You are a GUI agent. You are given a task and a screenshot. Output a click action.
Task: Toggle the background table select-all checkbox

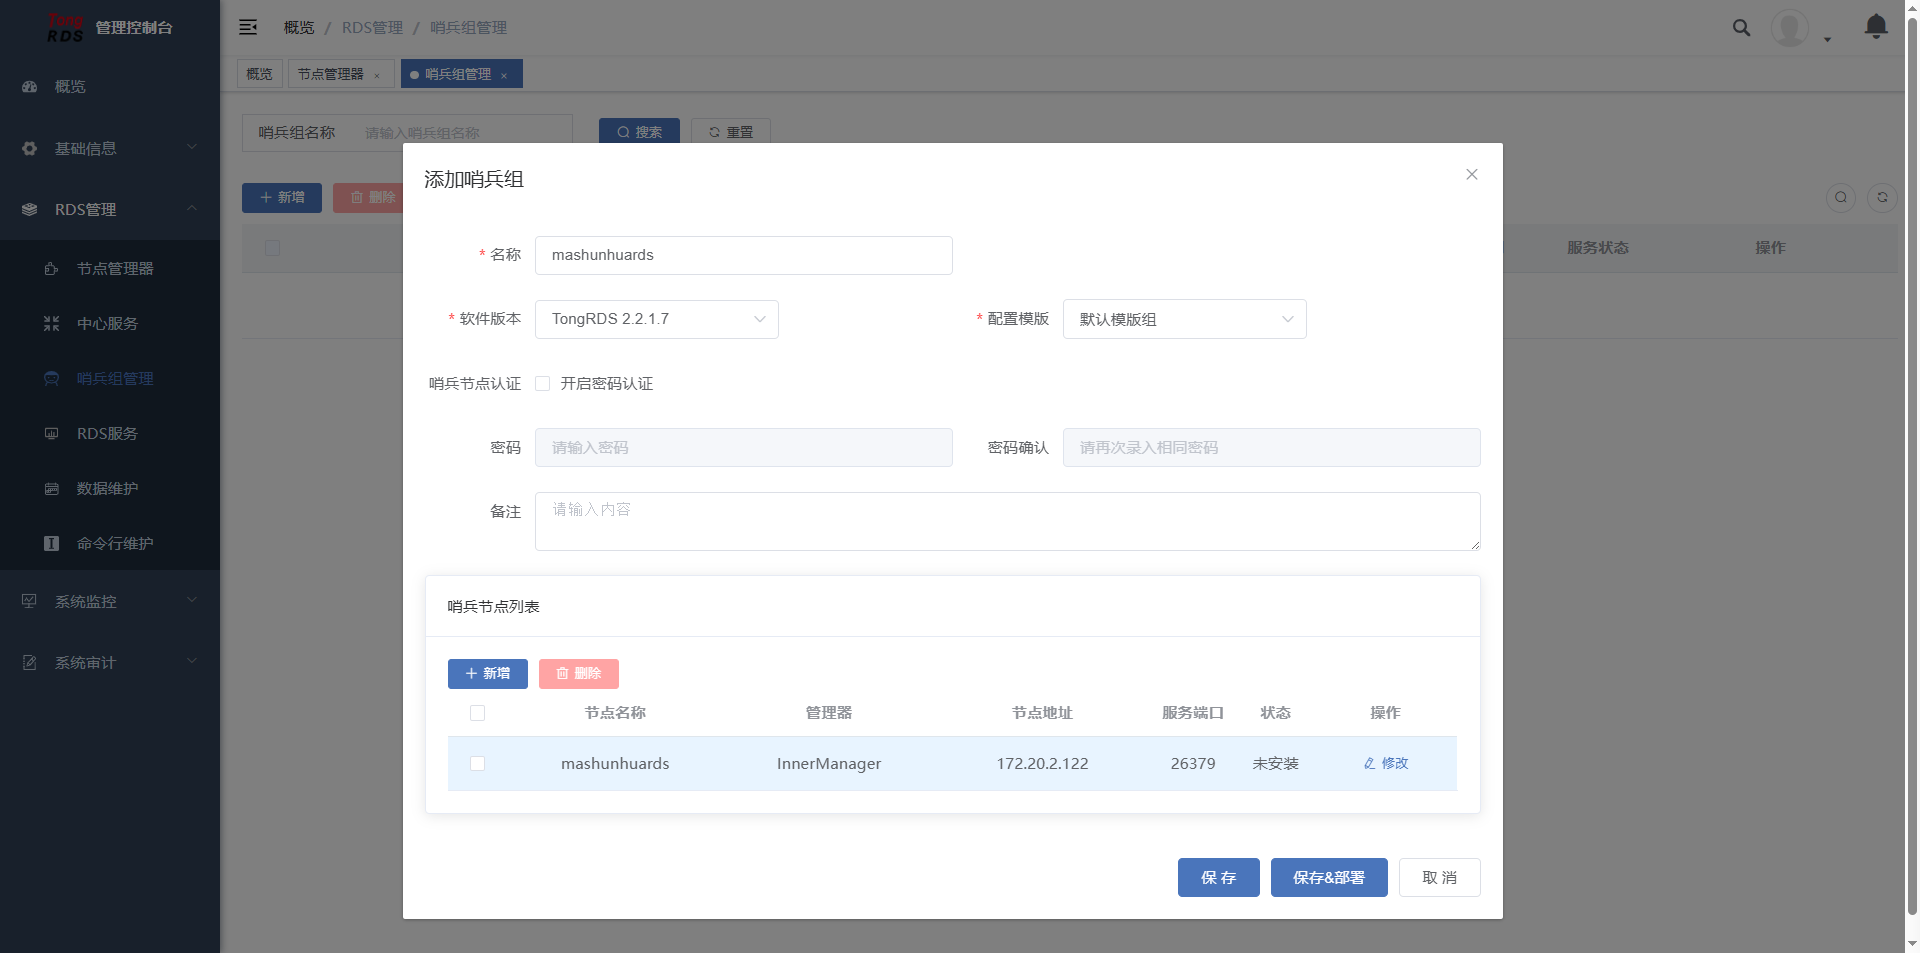[x=272, y=248]
